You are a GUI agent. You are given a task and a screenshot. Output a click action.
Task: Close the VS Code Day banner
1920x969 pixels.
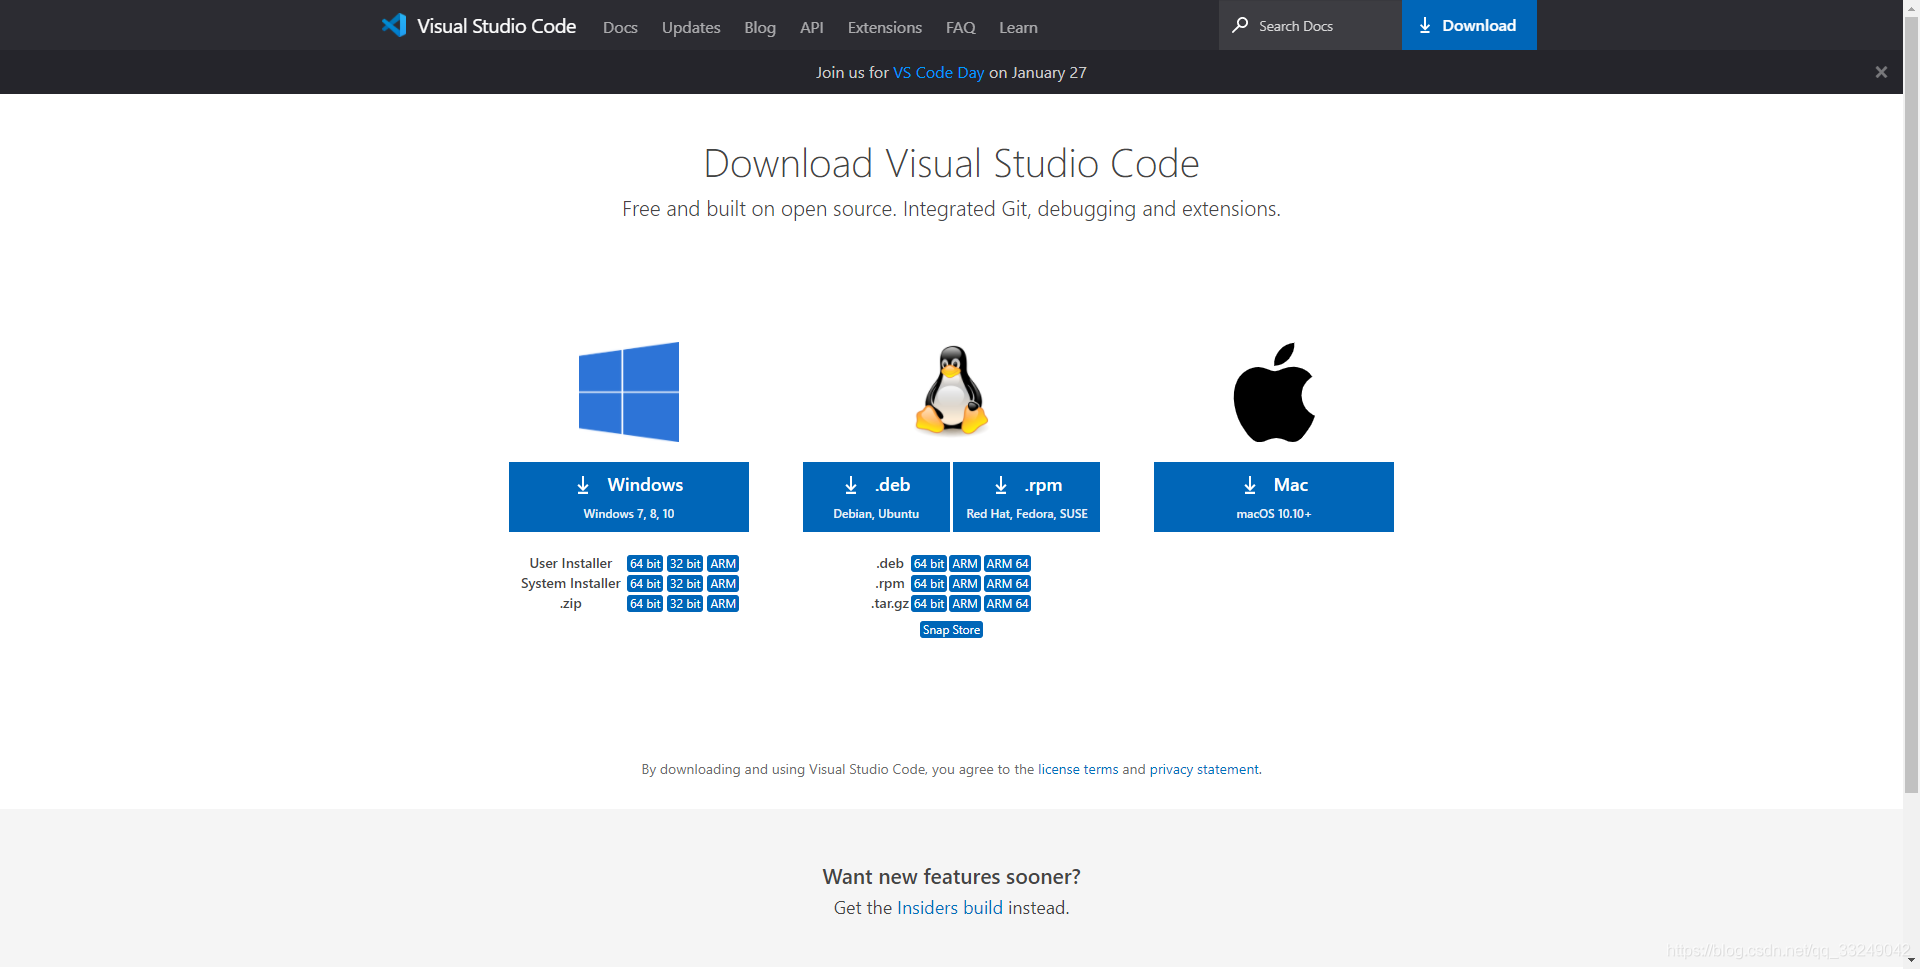tap(1881, 72)
